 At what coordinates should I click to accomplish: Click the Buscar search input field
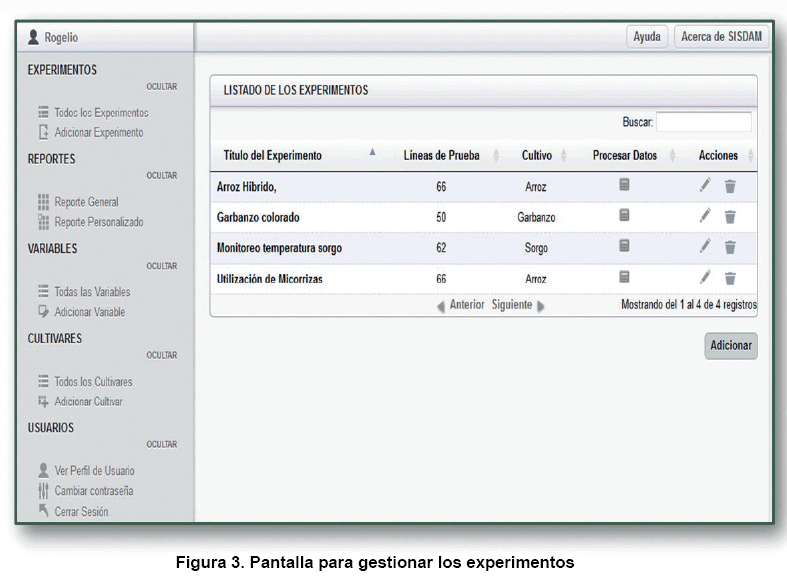click(703, 122)
